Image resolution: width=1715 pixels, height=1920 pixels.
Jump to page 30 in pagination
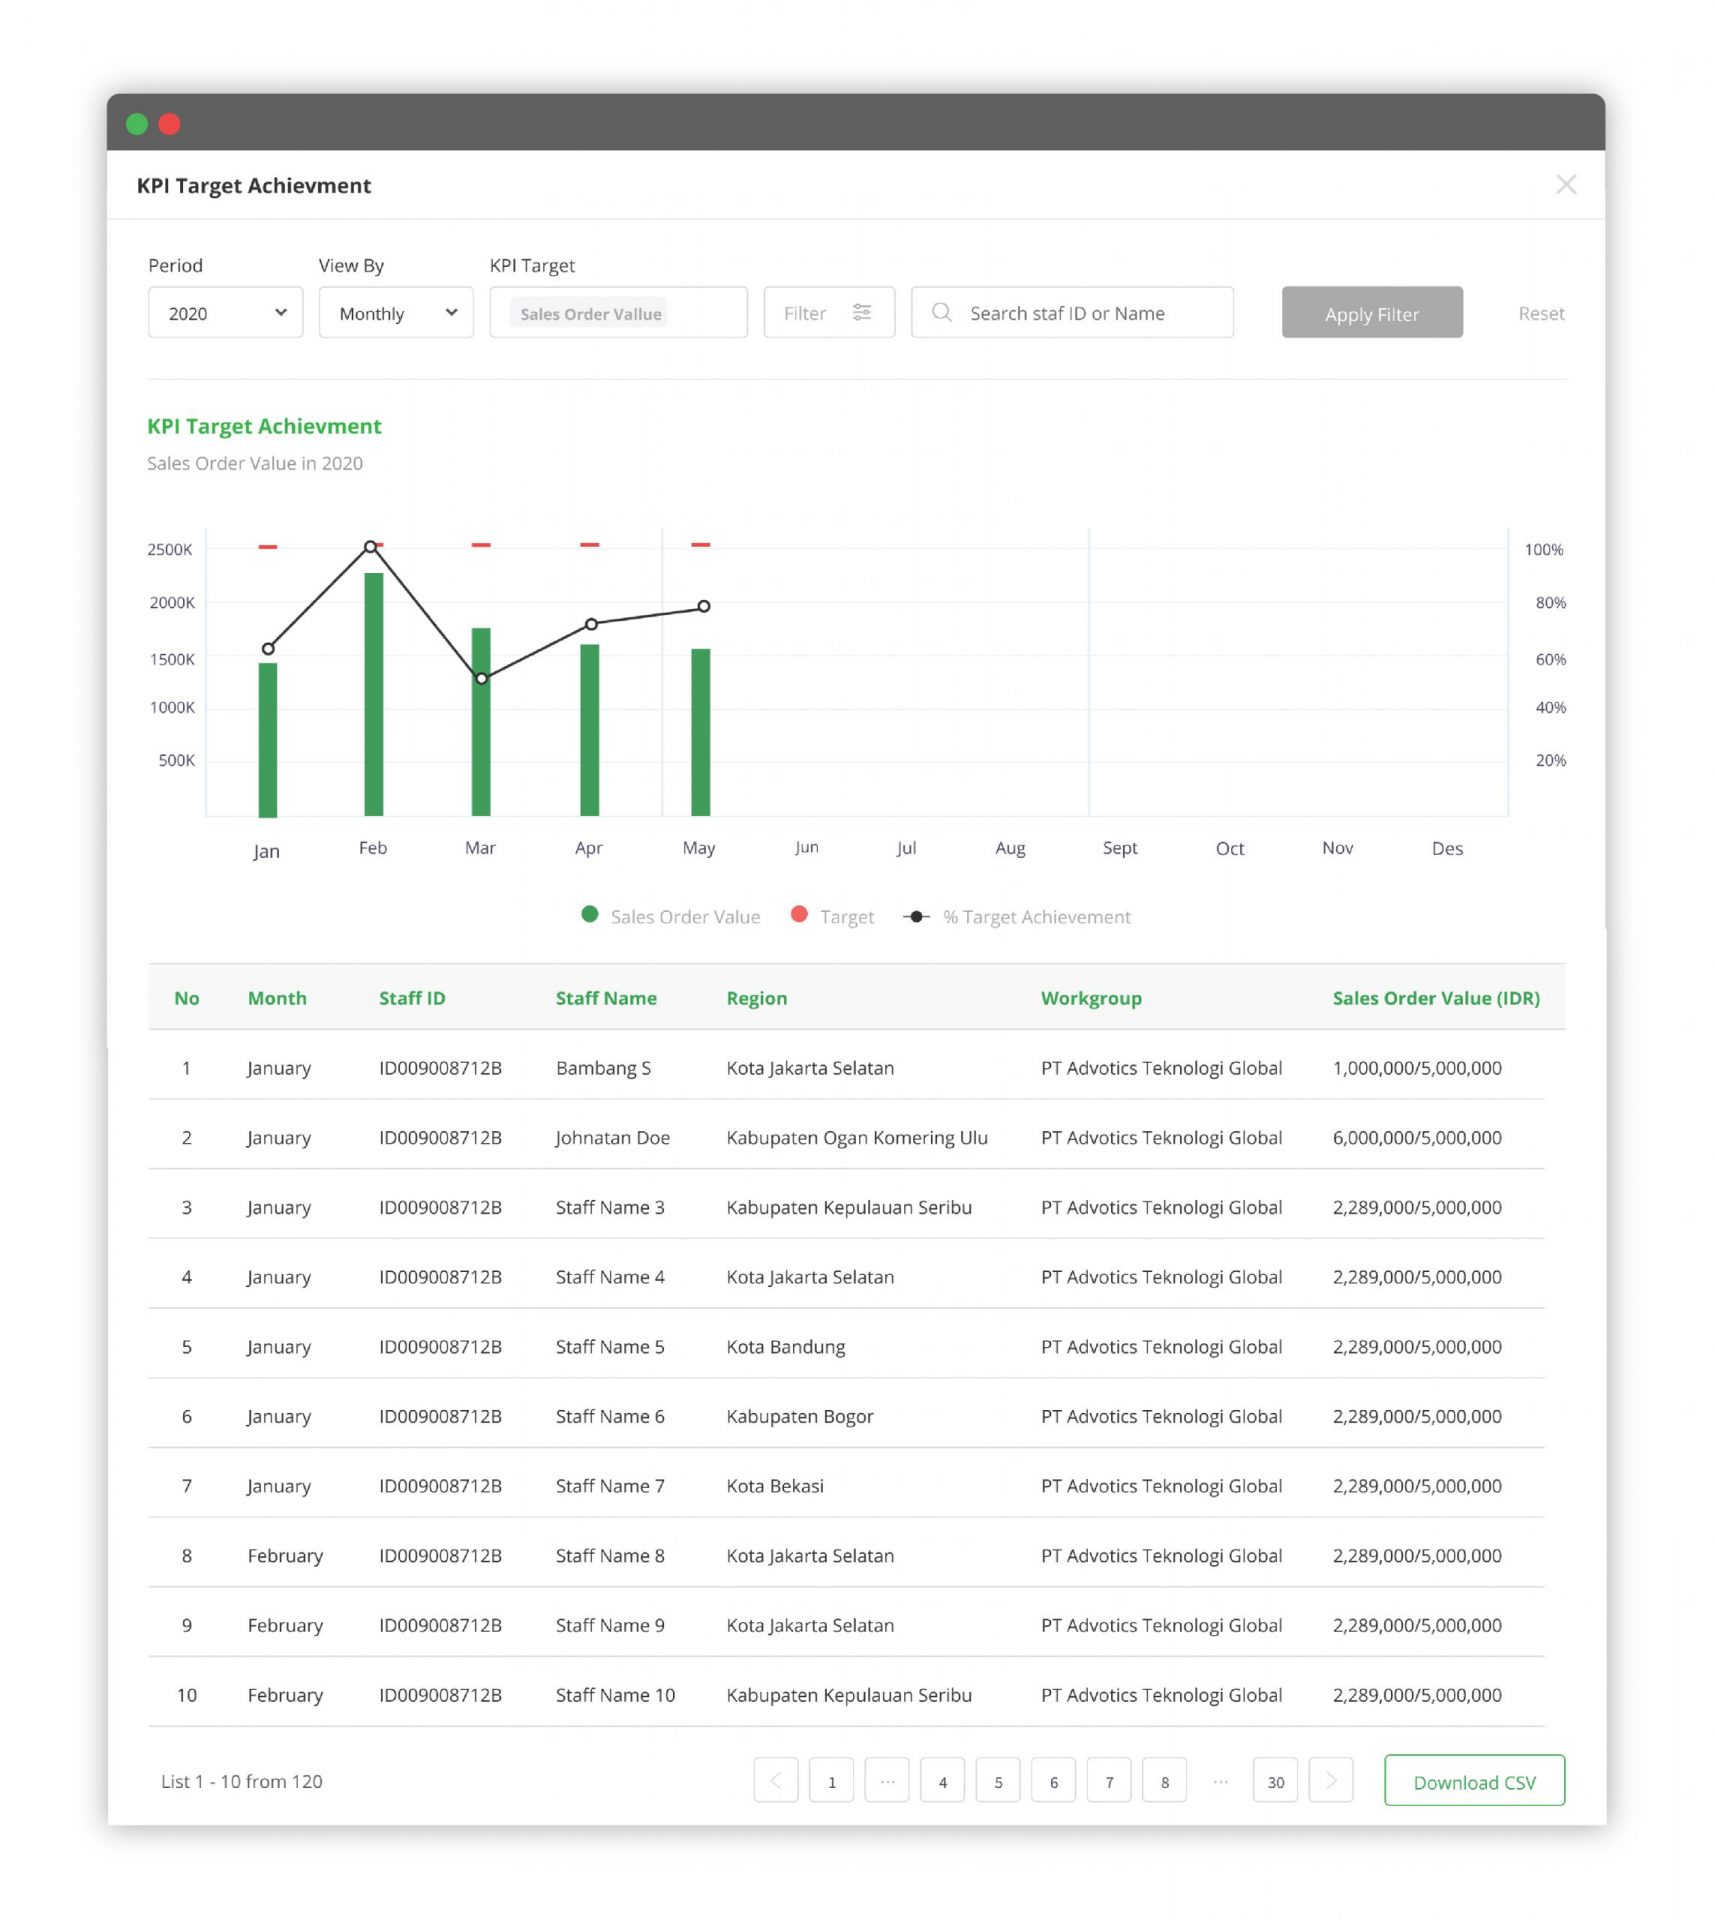click(x=1275, y=1781)
